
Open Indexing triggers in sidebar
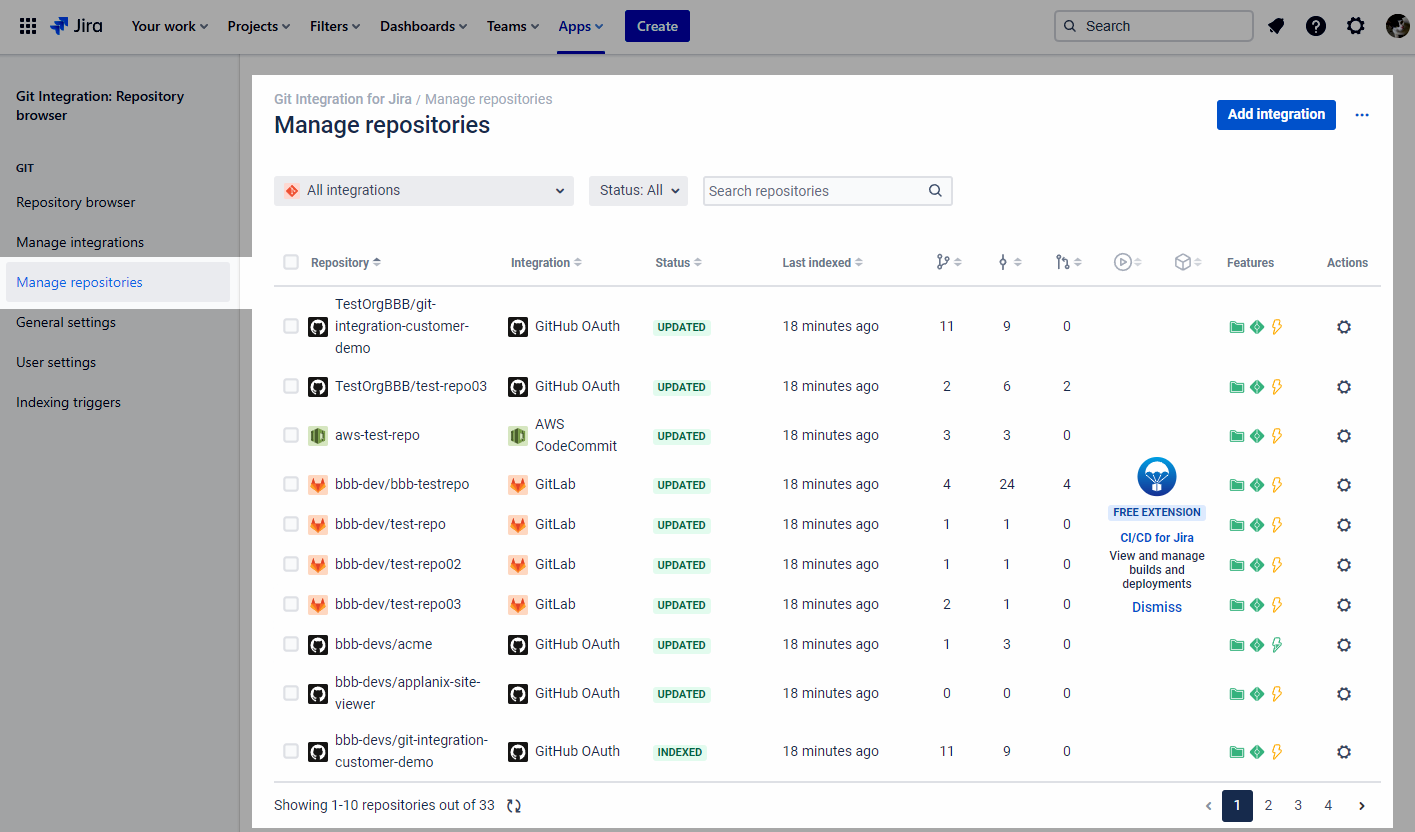[x=68, y=402]
